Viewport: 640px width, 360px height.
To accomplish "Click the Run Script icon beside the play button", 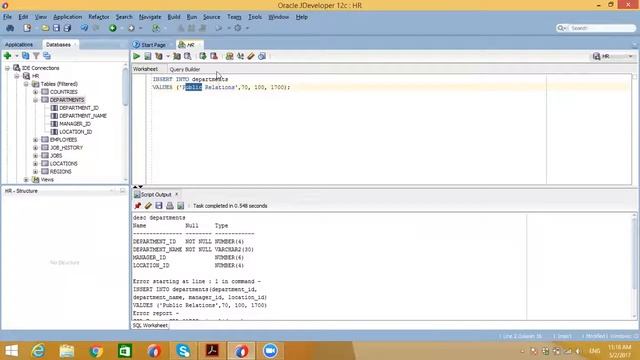I will (x=148, y=56).
